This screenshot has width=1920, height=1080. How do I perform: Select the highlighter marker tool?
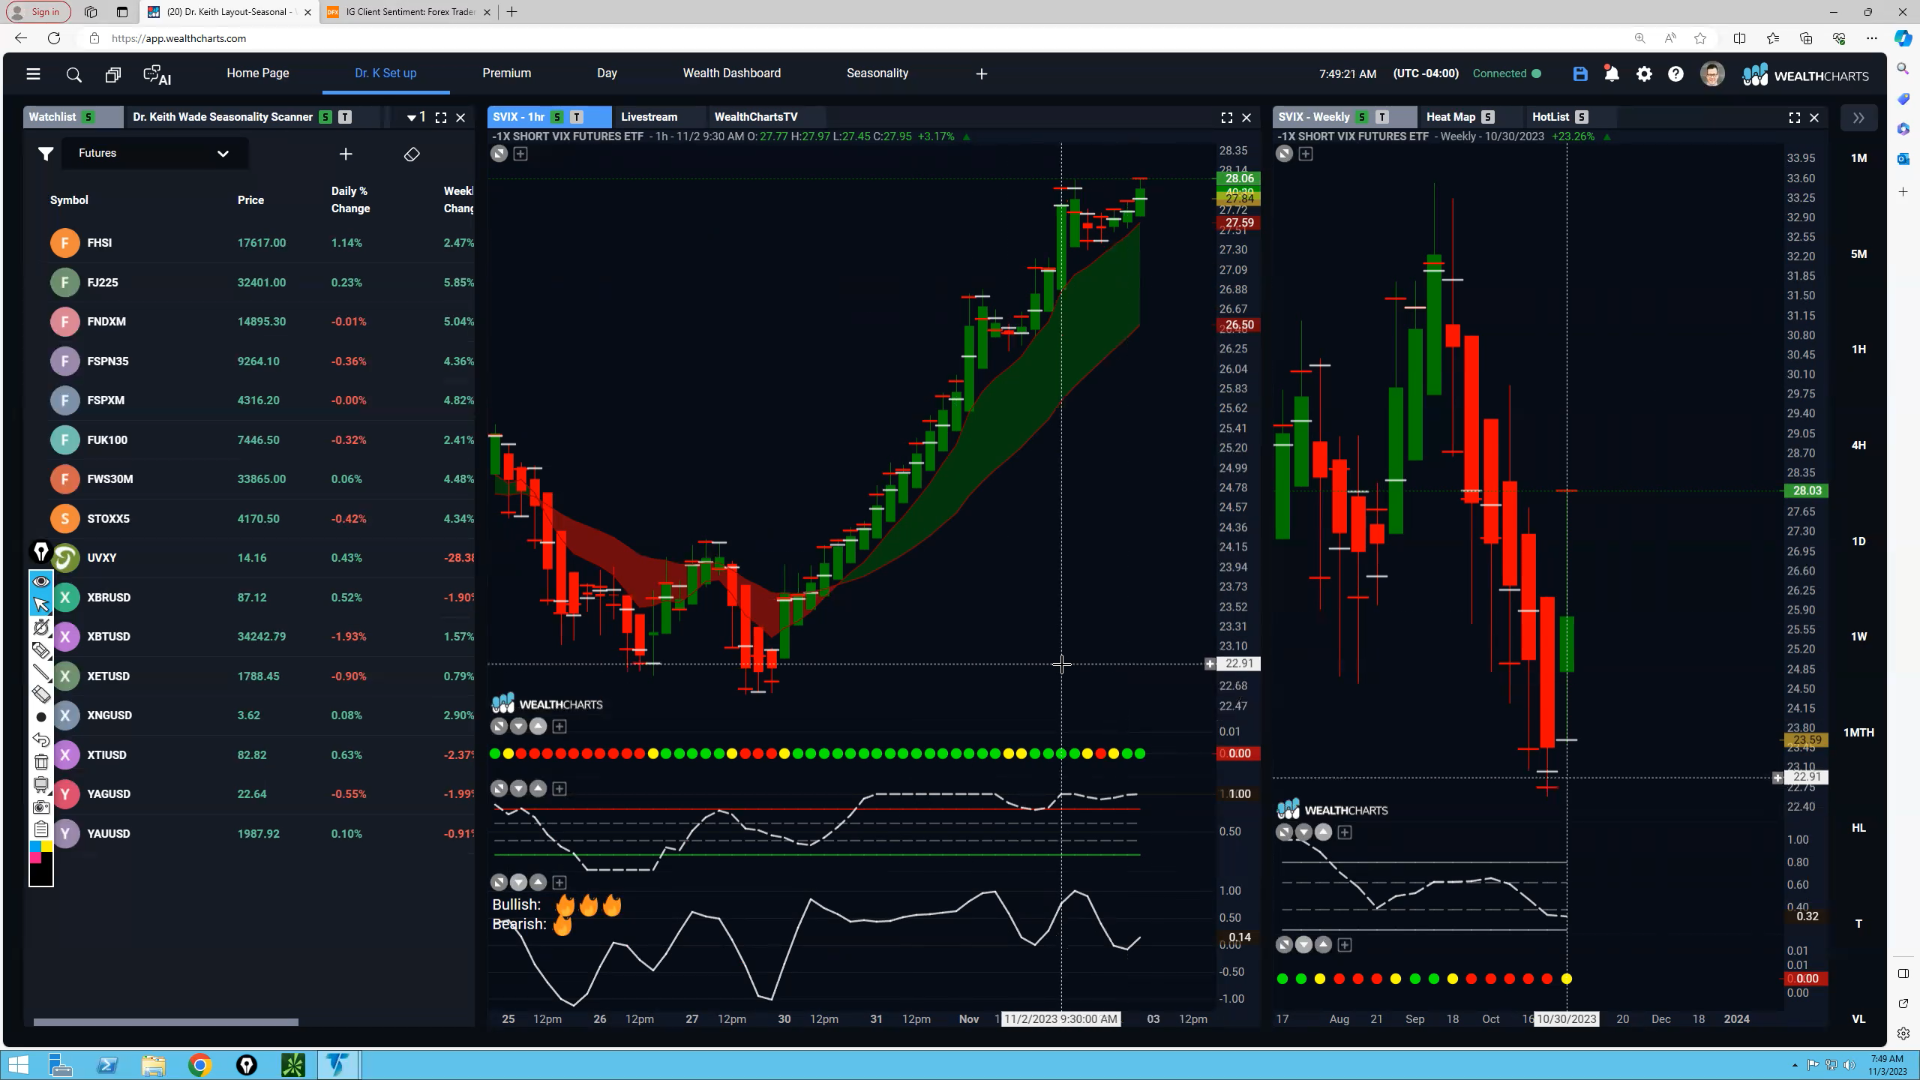(x=41, y=650)
